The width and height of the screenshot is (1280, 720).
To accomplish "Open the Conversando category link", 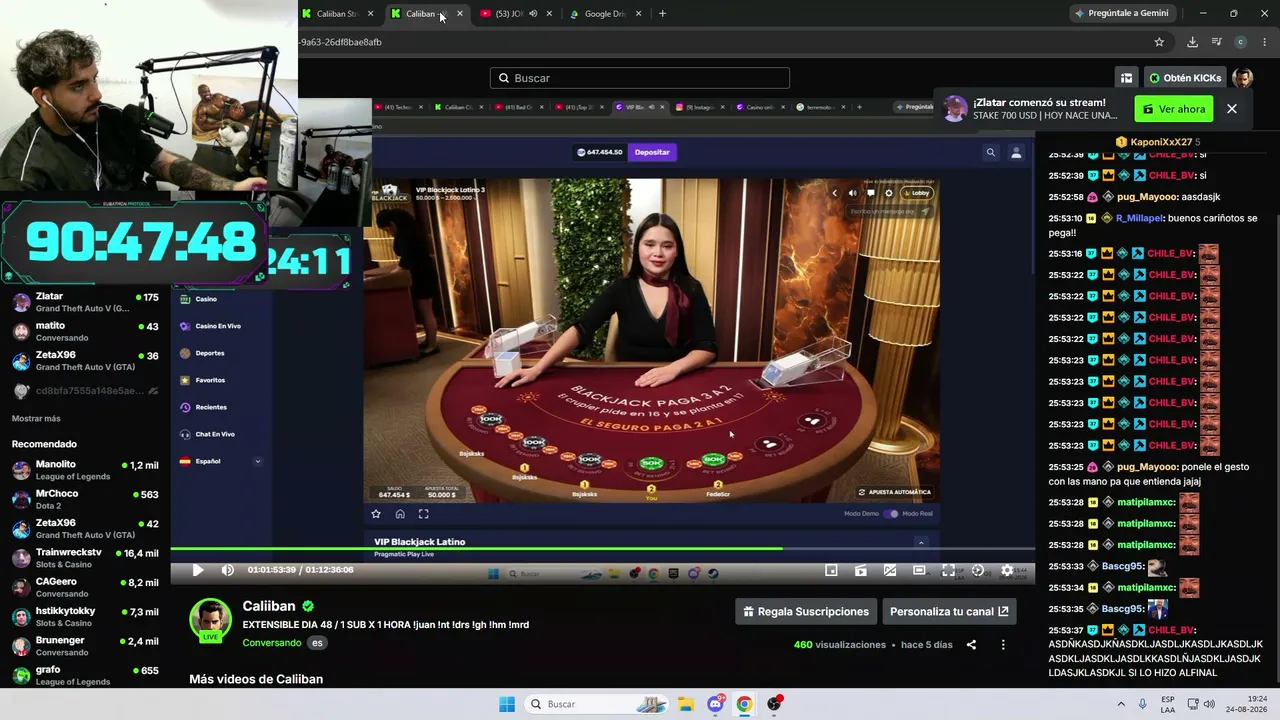I will pos(271,643).
